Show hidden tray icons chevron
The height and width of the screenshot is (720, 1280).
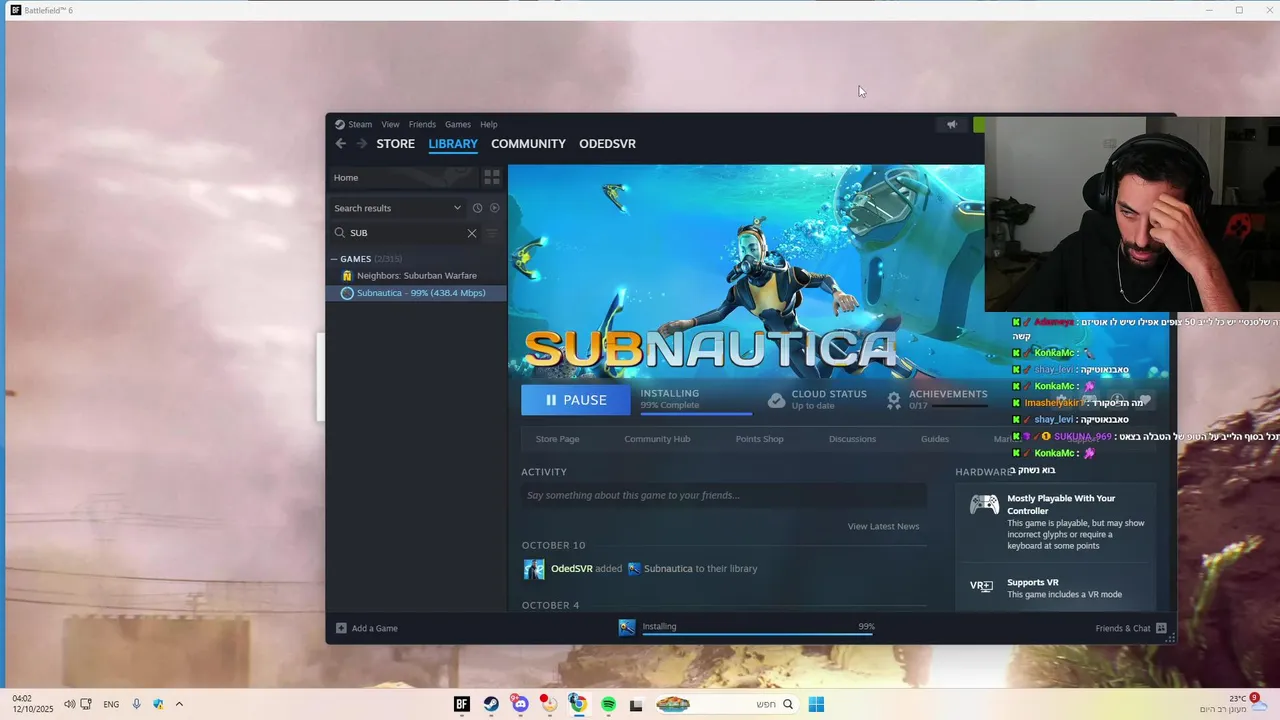click(179, 704)
